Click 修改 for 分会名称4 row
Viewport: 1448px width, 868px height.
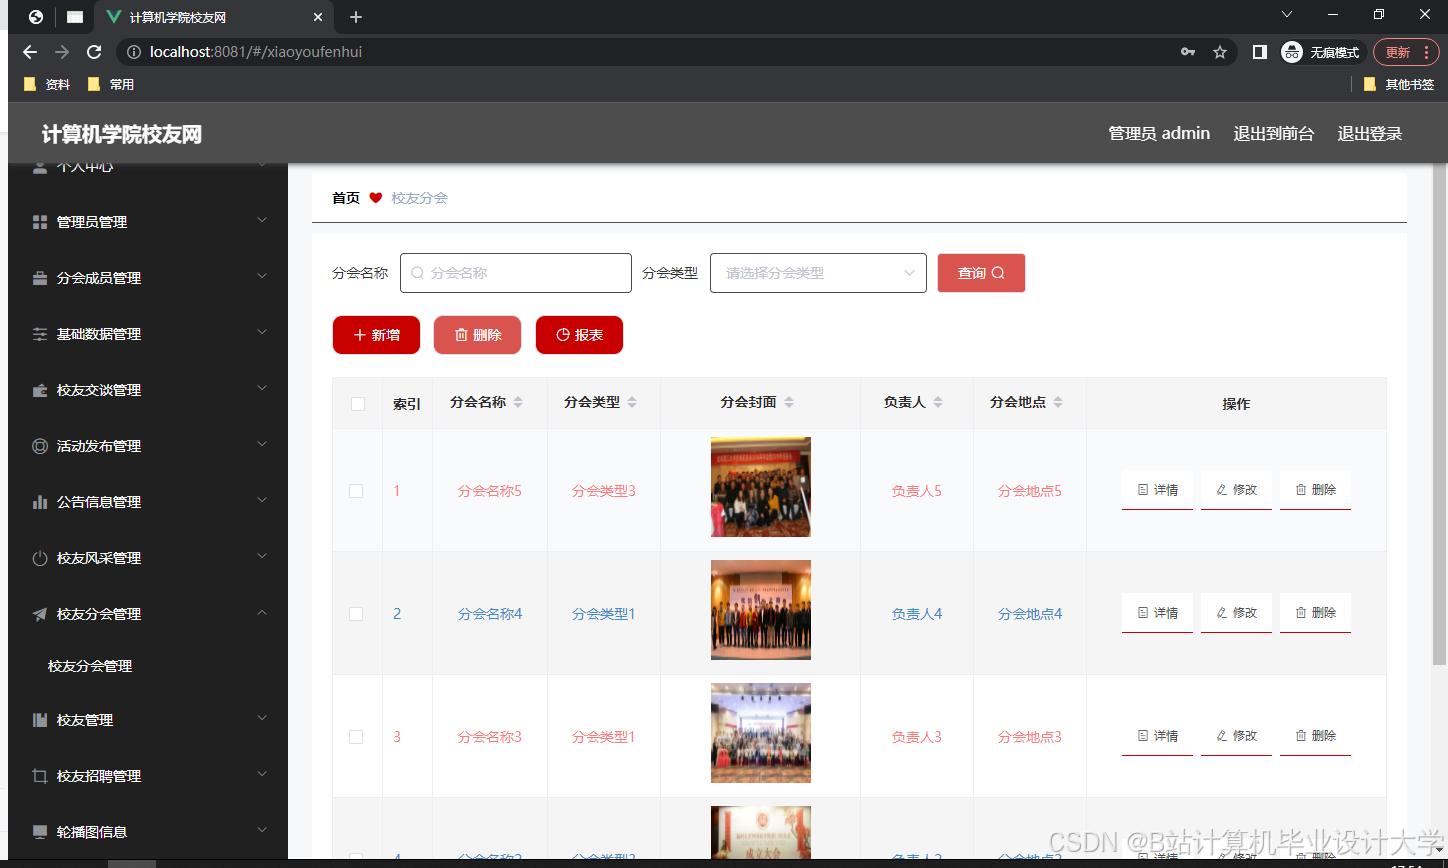tap(1236, 613)
